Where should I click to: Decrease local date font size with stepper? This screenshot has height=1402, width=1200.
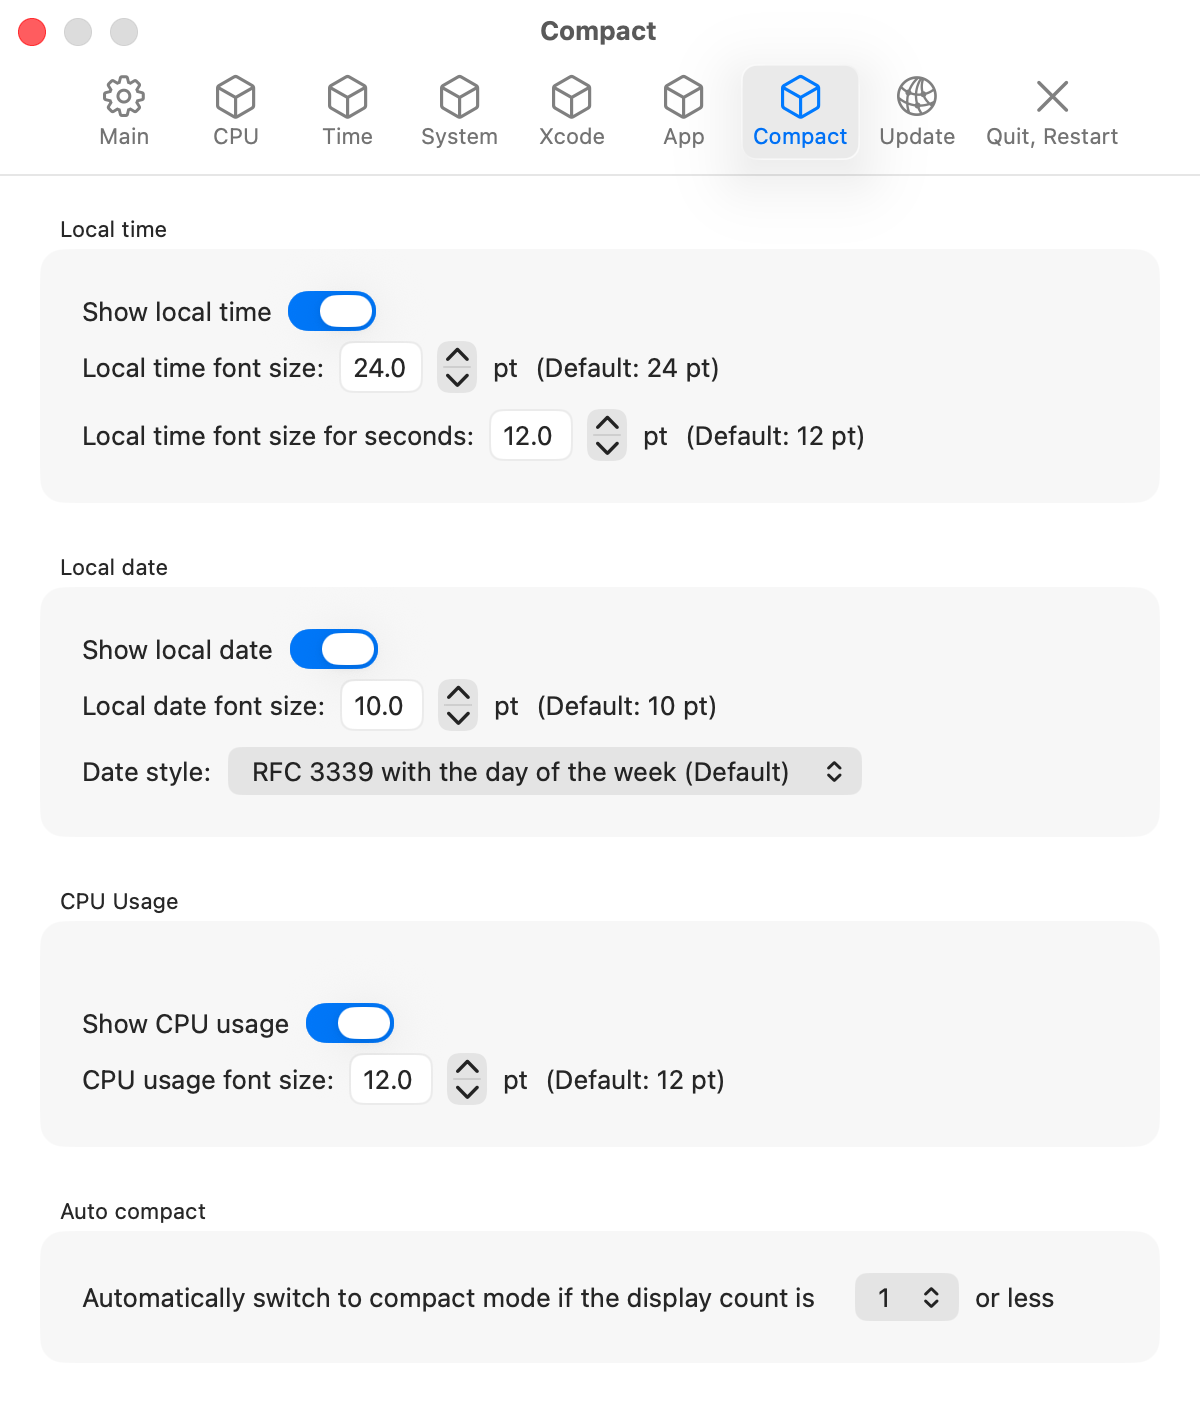pos(458,718)
